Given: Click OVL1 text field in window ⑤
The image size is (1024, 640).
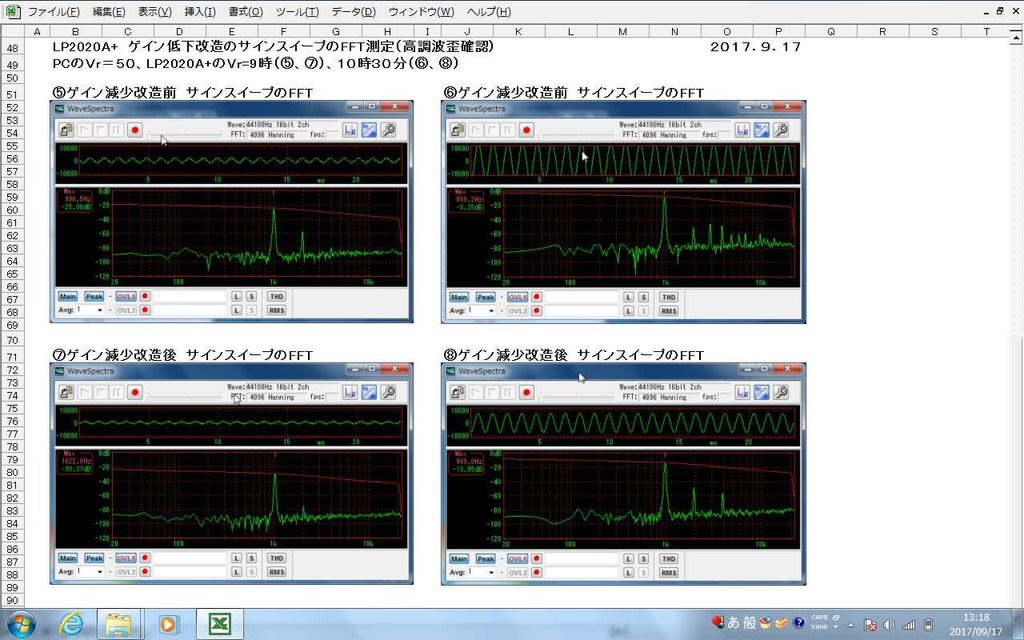Looking at the screenshot, I should pyautogui.click(x=189, y=296).
